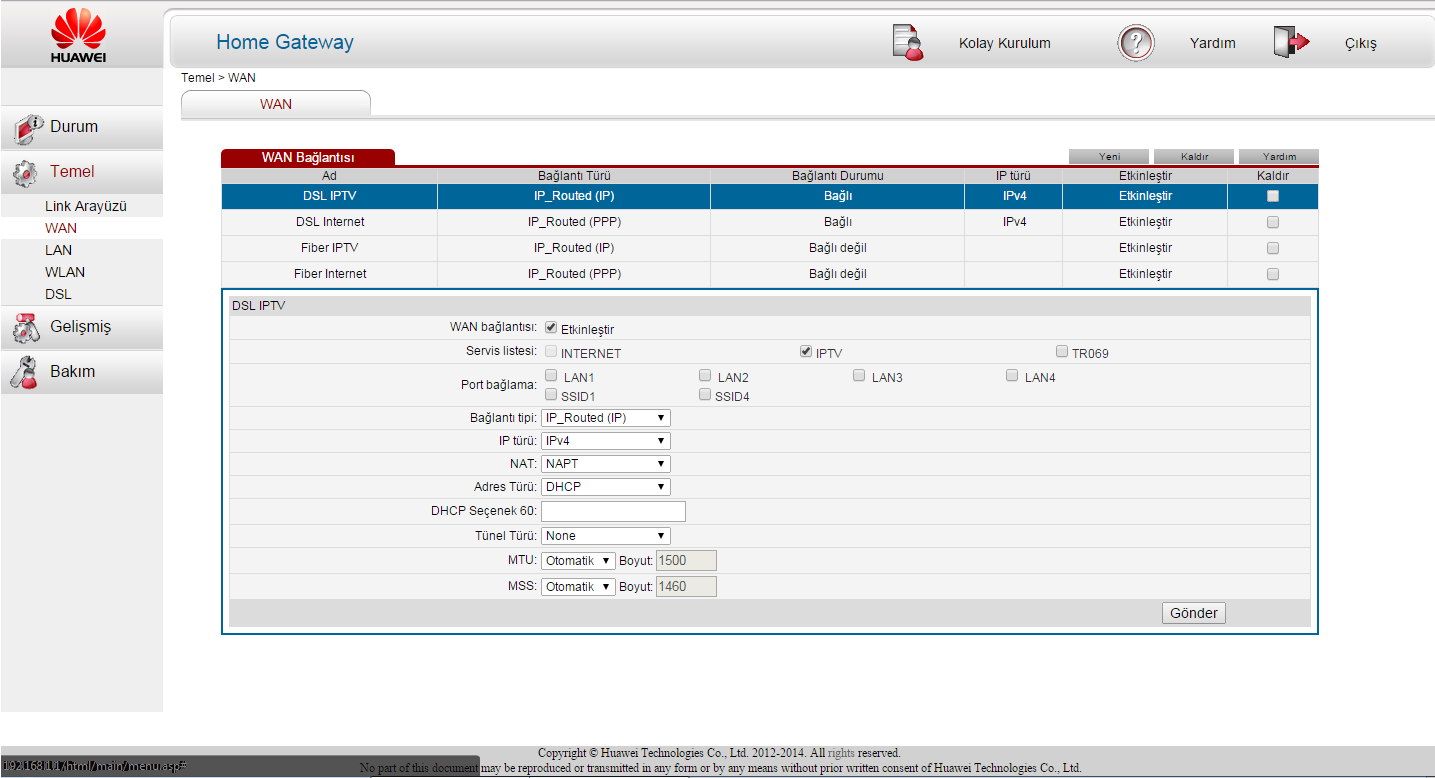1435x778 pixels.
Task: Enable LAN2 port binding
Action: pyautogui.click(x=705, y=375)
